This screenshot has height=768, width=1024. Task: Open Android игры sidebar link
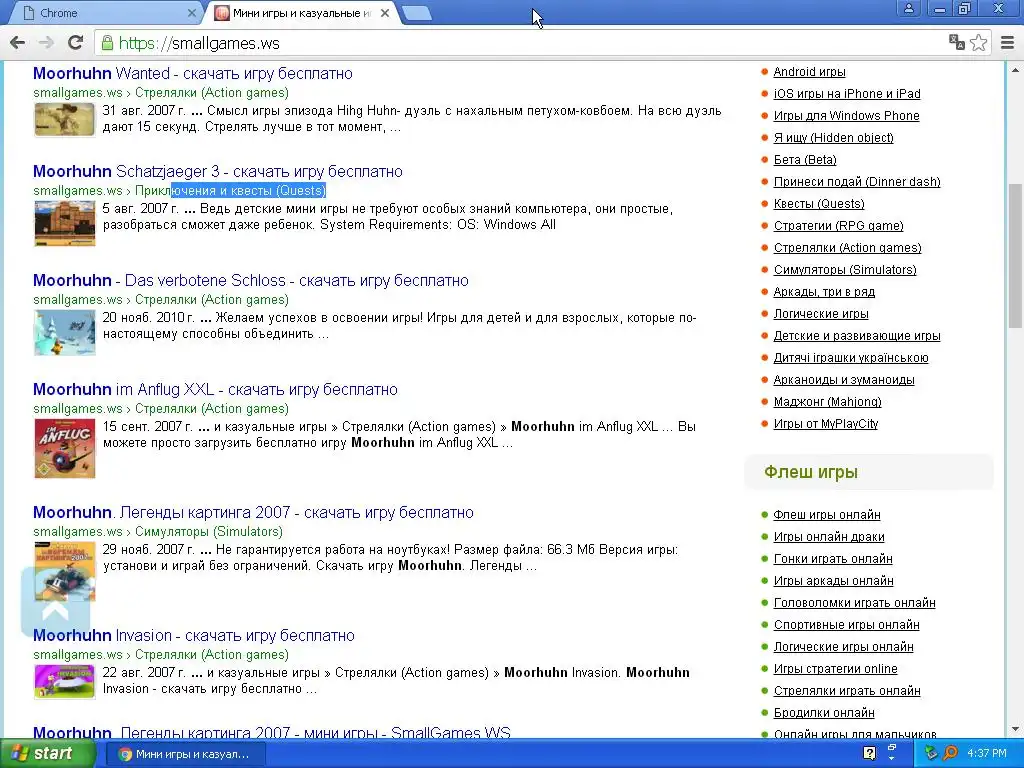(809, 72)
